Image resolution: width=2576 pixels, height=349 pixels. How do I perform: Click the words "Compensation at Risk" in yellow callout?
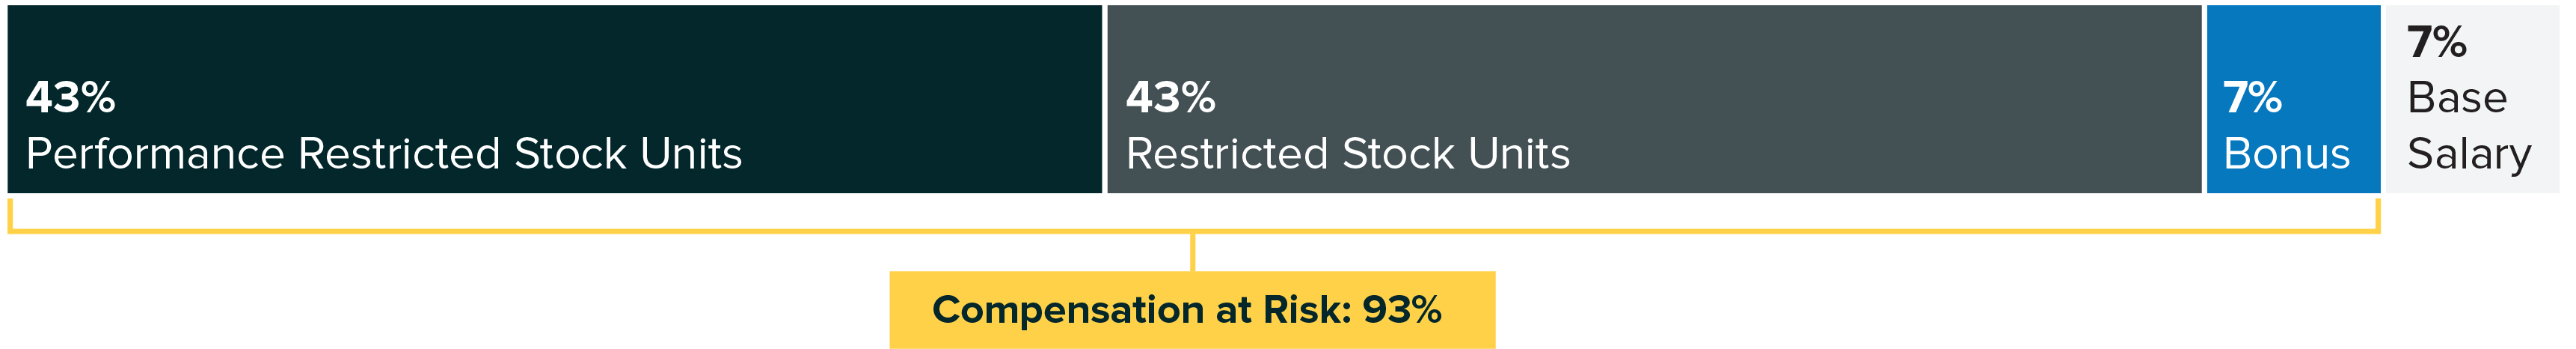1140,310
